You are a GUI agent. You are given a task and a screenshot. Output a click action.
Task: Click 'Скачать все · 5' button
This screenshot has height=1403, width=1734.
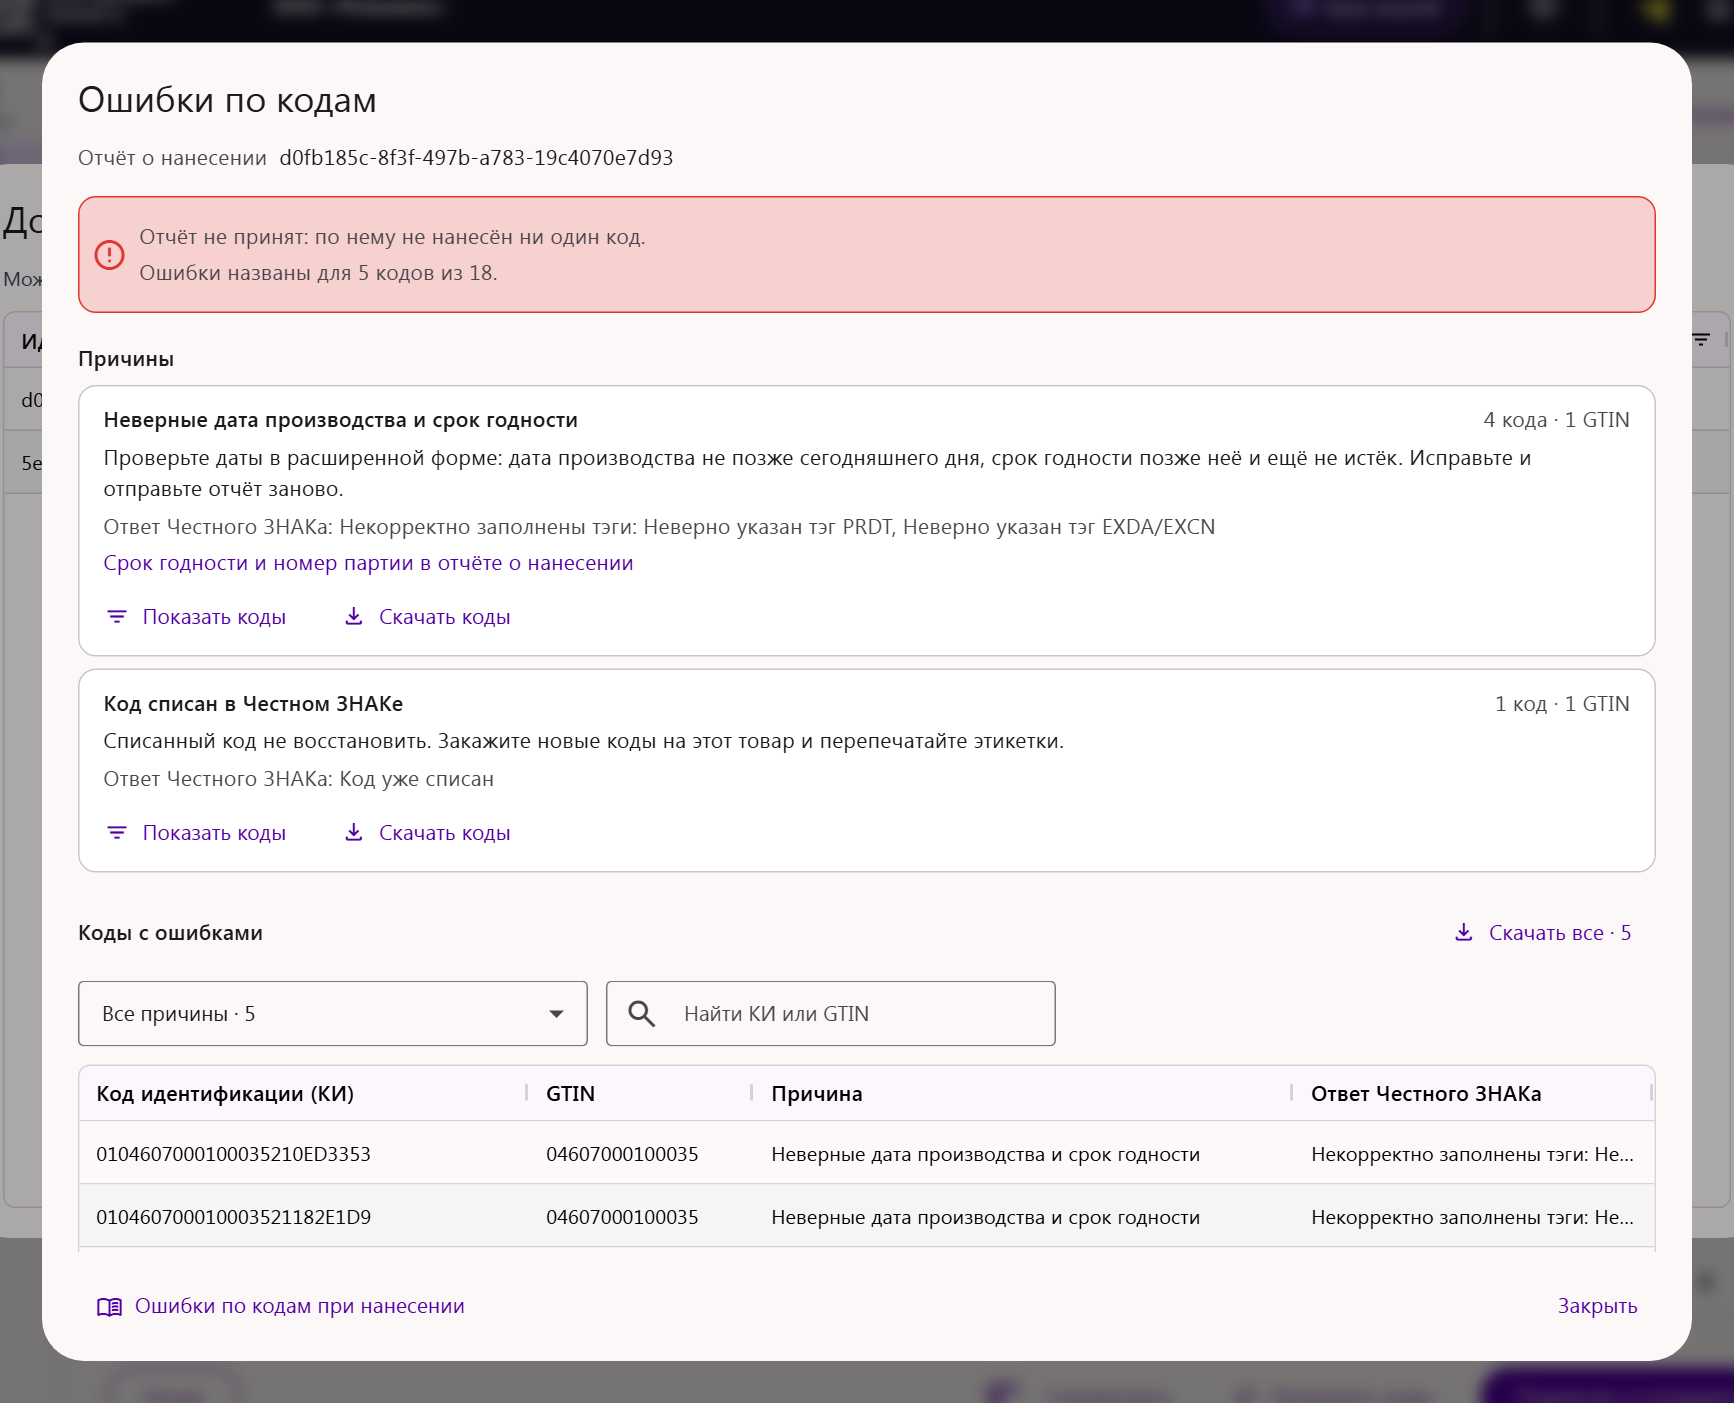tap(1543, 933)
